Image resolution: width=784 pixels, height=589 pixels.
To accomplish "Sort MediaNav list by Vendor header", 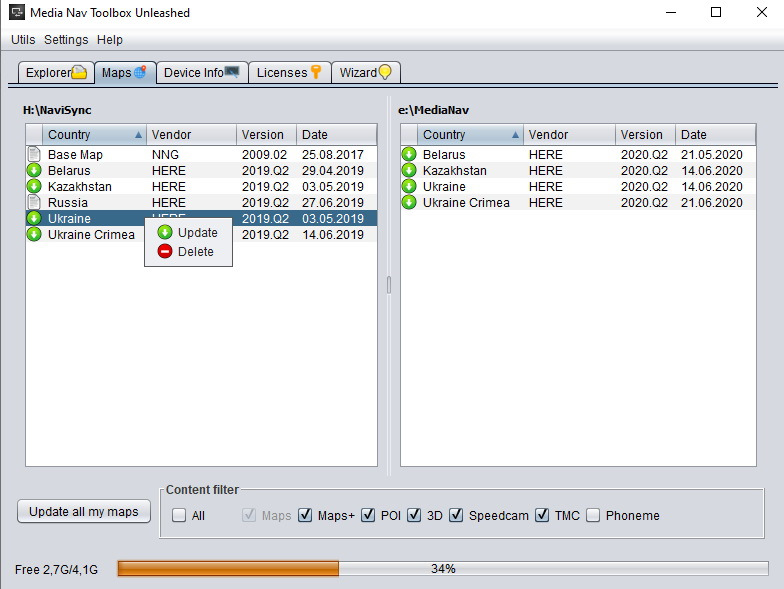I will click(x=570, y=134).
